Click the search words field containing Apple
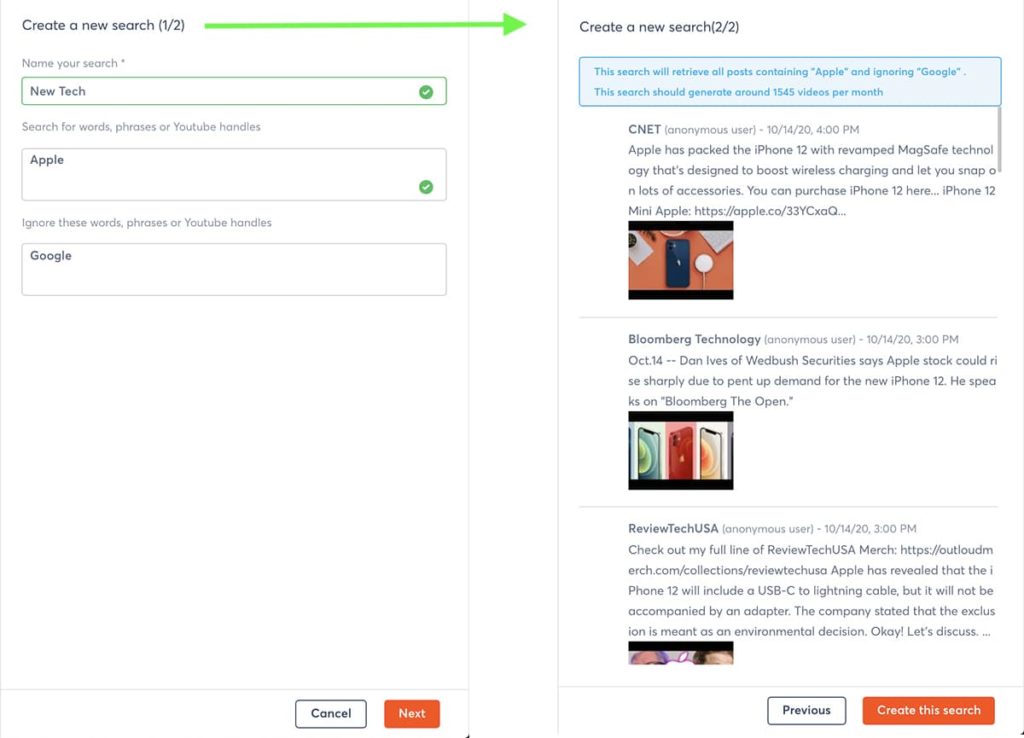This screenshot has width=1024, height=738. click(220, 174)
